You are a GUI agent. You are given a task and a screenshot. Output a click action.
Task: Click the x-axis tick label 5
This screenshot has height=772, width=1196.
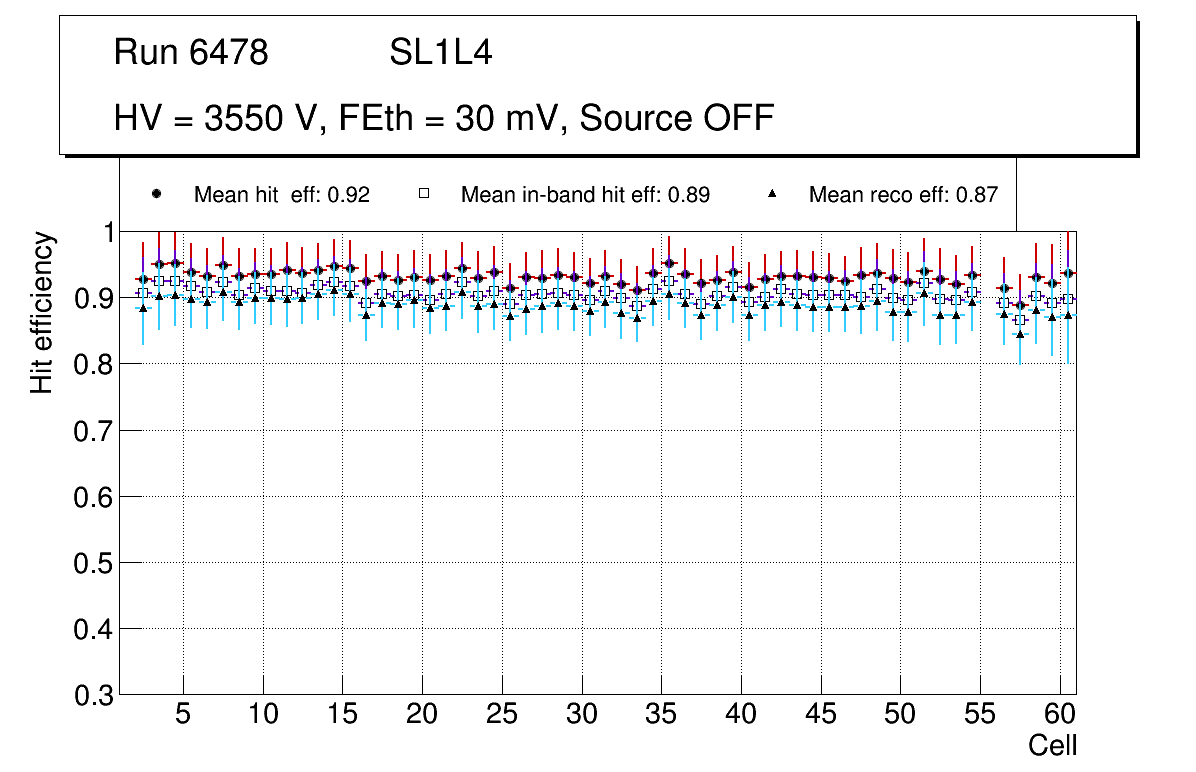point(183,716)
